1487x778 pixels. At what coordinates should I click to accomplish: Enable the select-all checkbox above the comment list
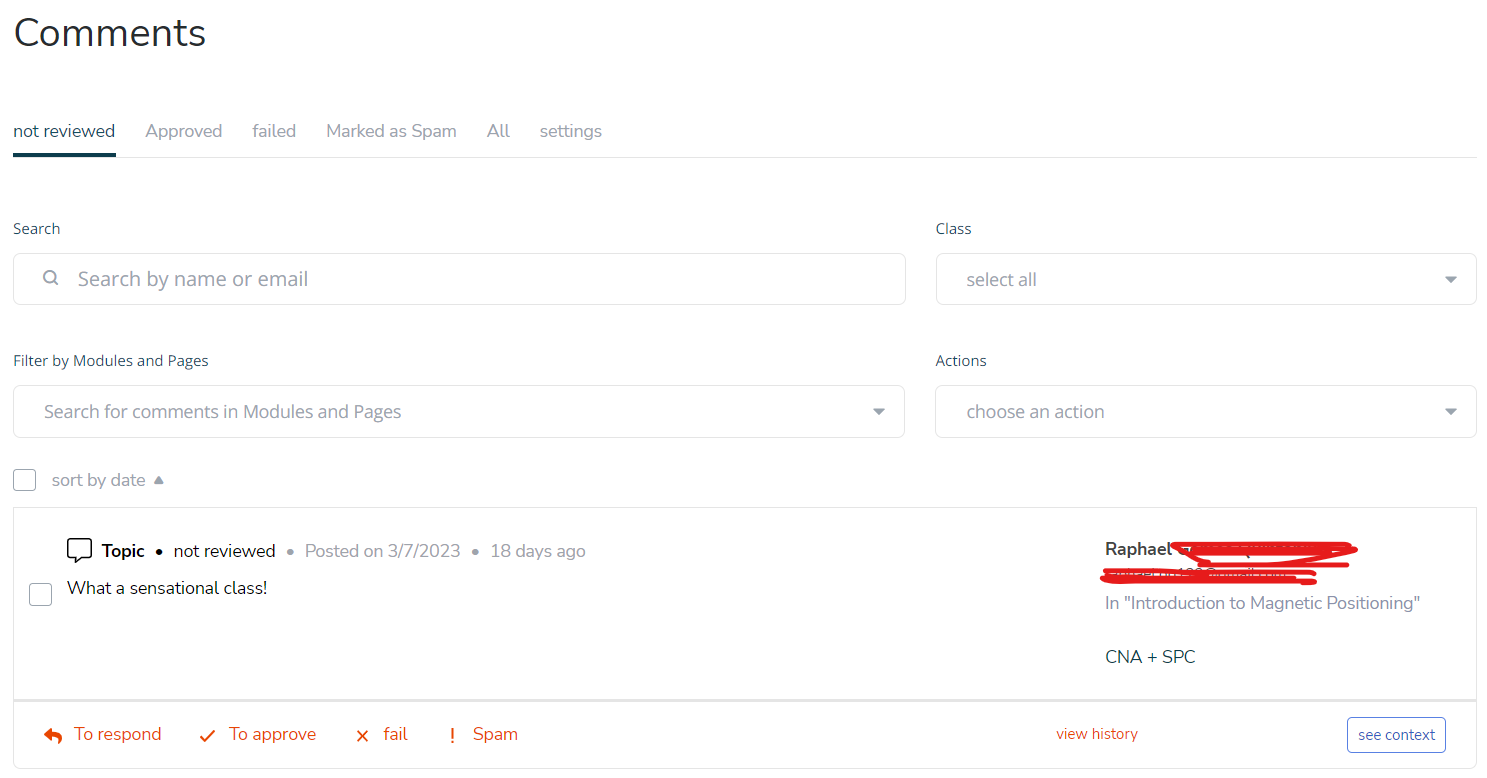[x=24, y=480]
